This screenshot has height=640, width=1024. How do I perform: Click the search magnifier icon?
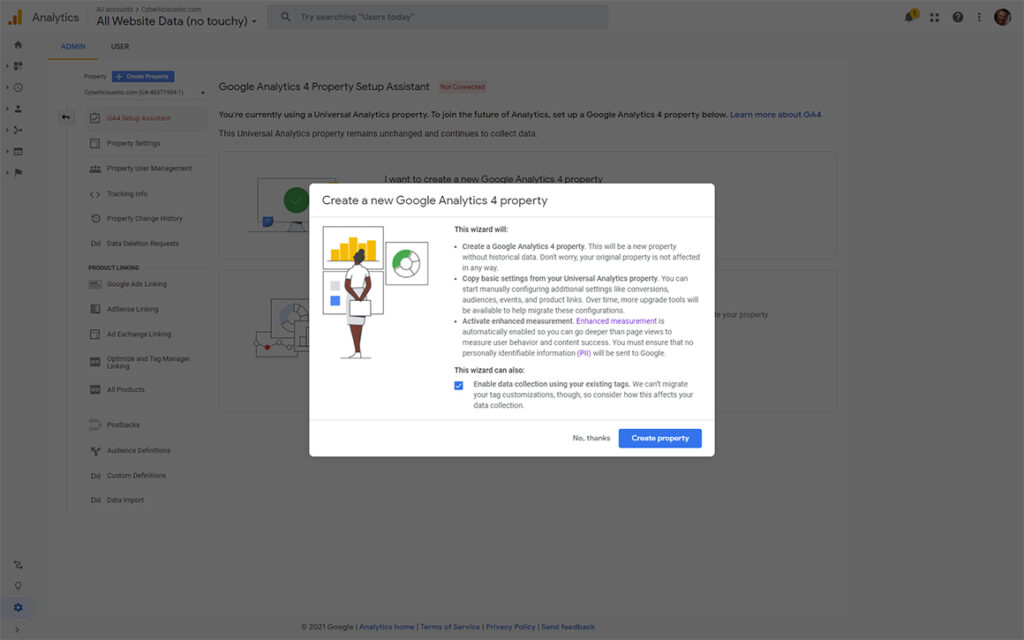pos(285,17)
